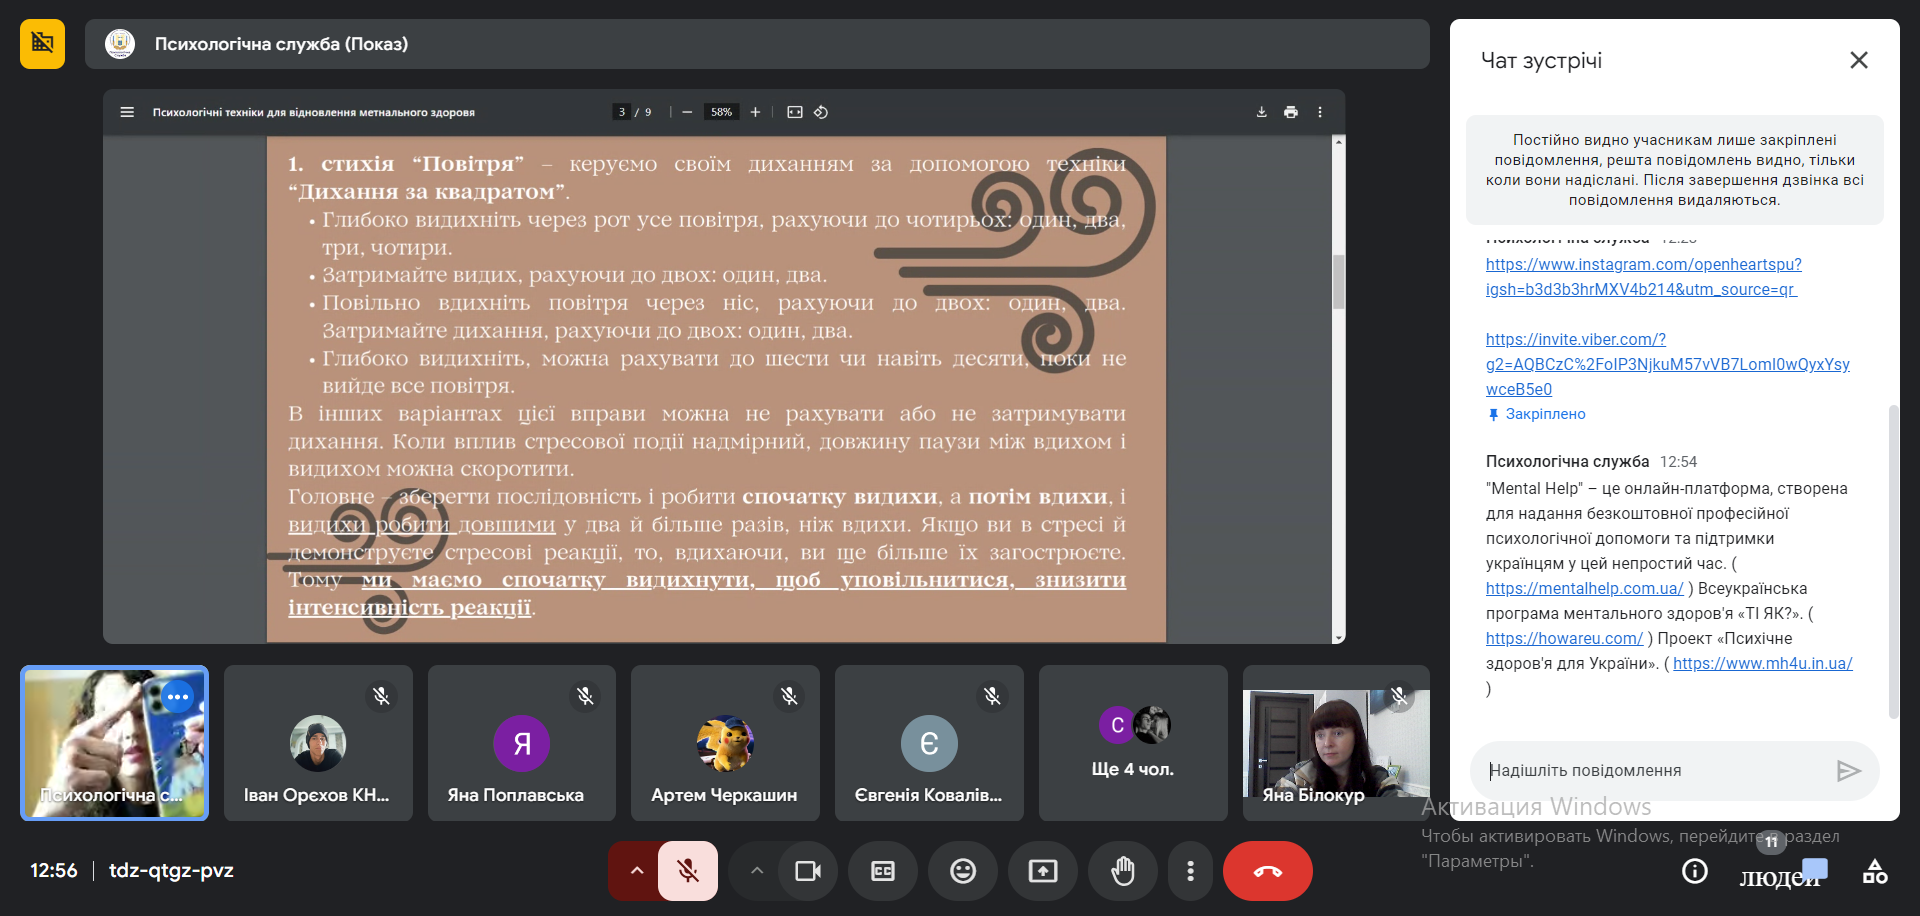
Task: Click the PDF download icon
Action: coord(1261,112)
